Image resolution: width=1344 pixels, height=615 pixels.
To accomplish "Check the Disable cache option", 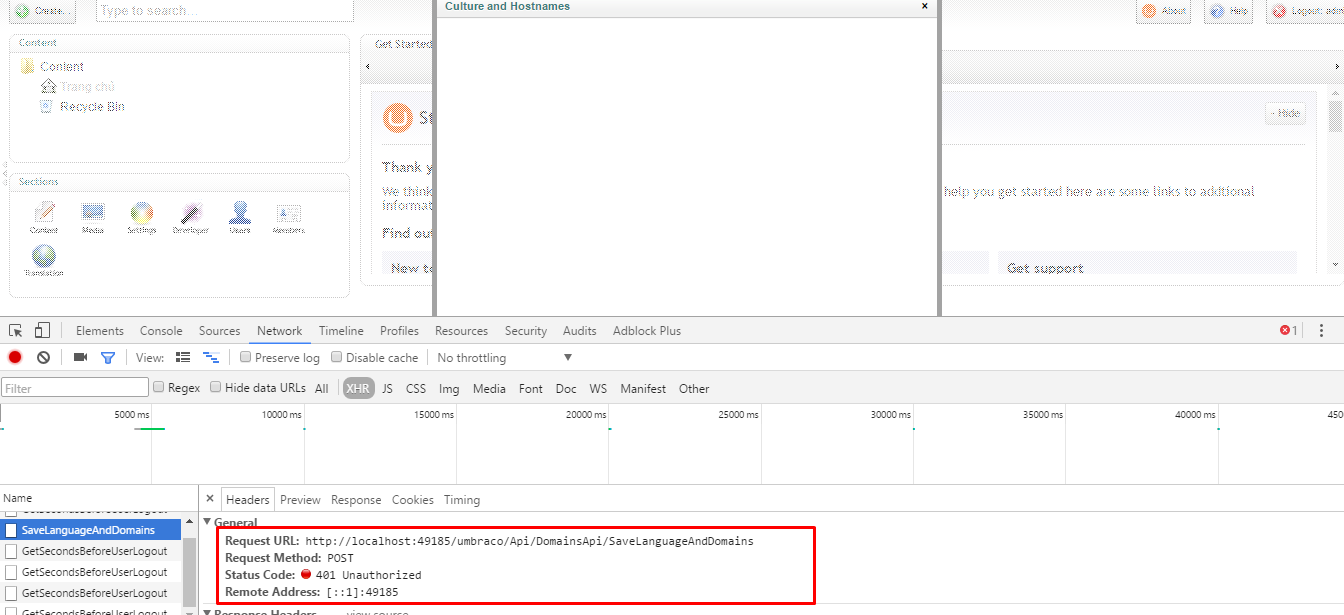I will click(338, 357).
